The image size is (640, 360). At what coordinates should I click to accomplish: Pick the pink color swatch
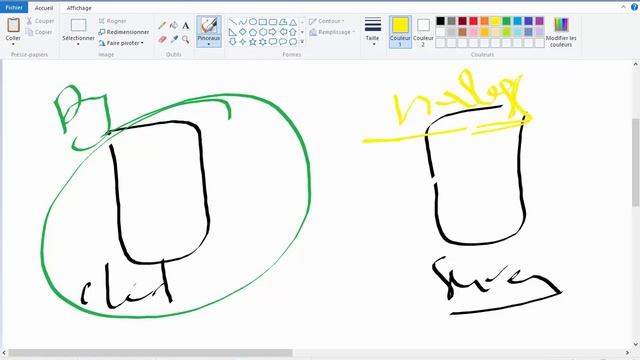pyautogui.click(x=473, y=32)
